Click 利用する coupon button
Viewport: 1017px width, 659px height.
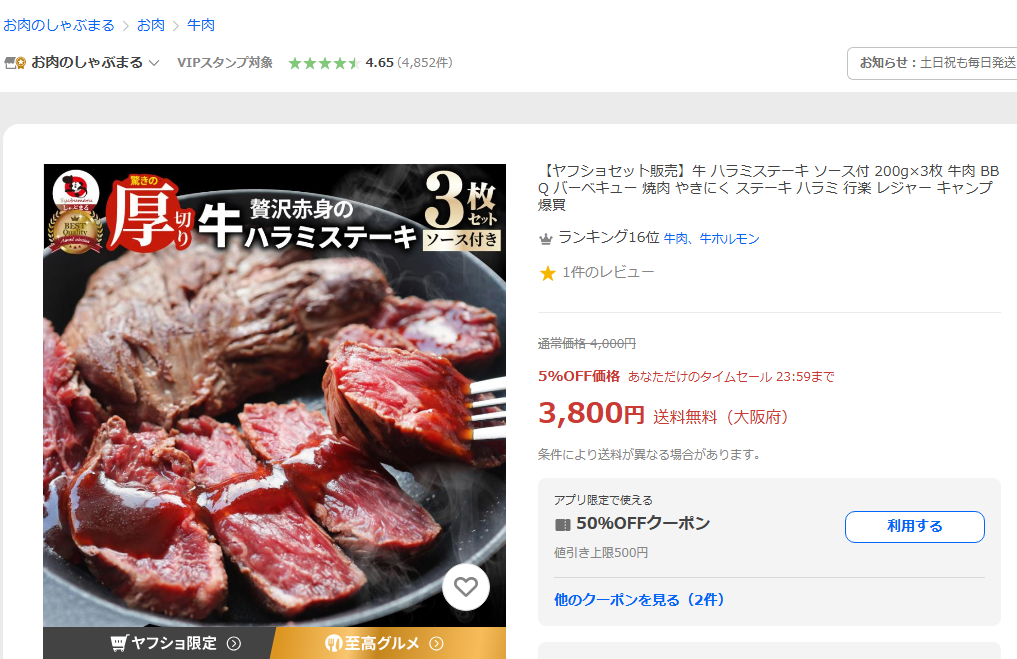(x=915, y=527)
